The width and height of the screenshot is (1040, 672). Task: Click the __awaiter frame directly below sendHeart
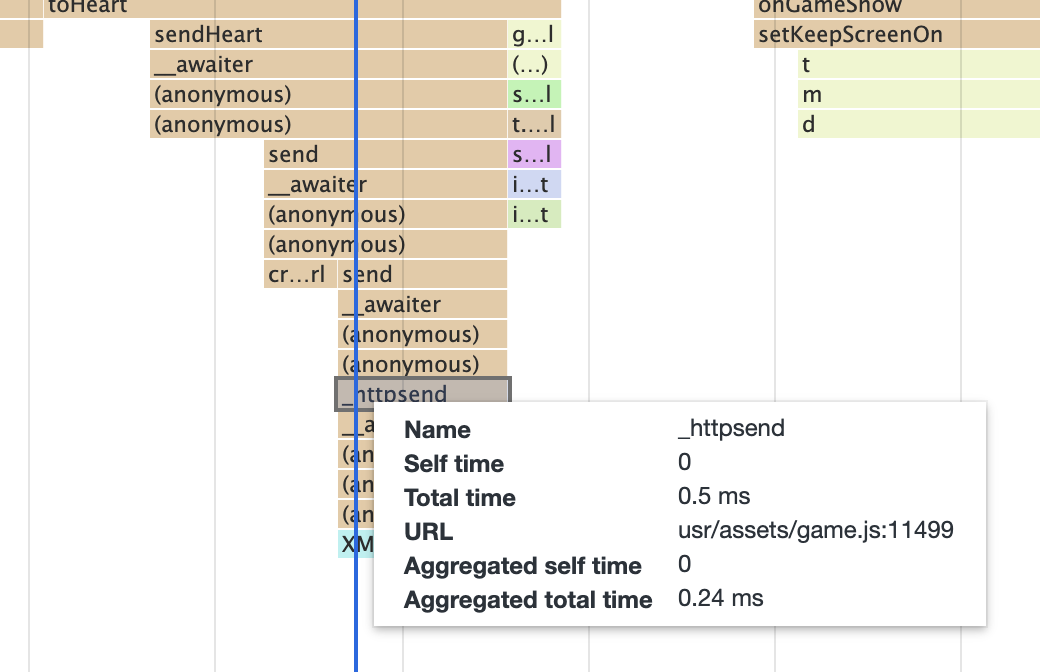[x=250, y=65]
